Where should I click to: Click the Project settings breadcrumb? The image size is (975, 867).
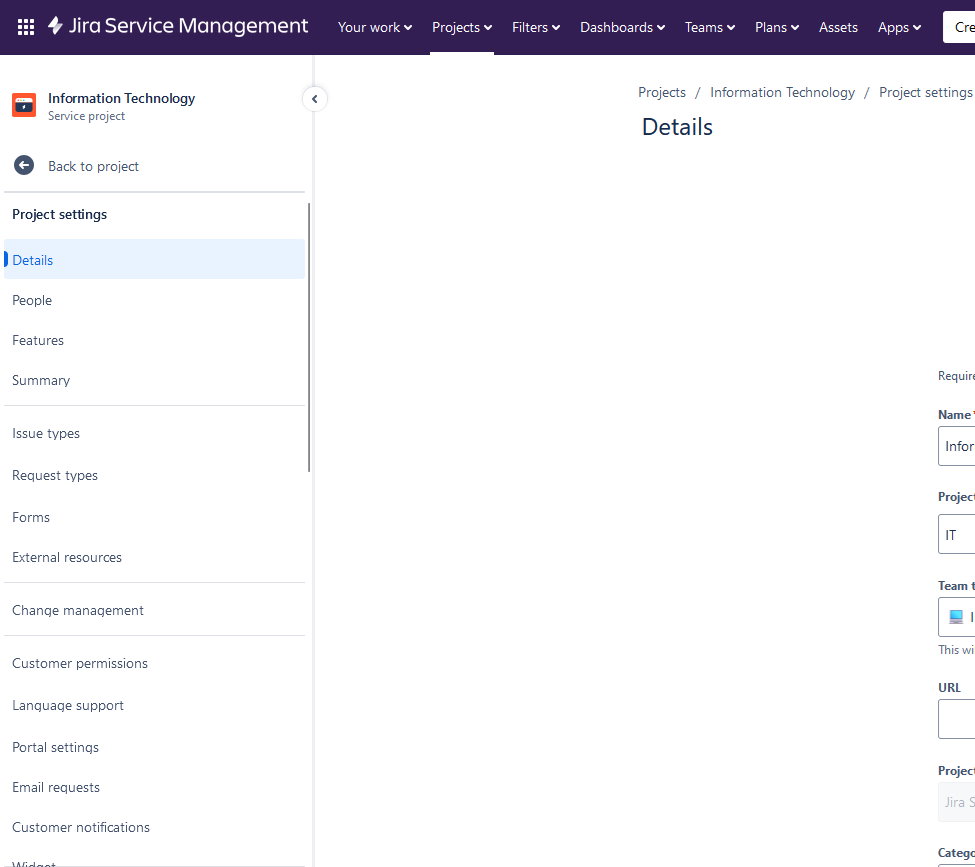[926, 92]
